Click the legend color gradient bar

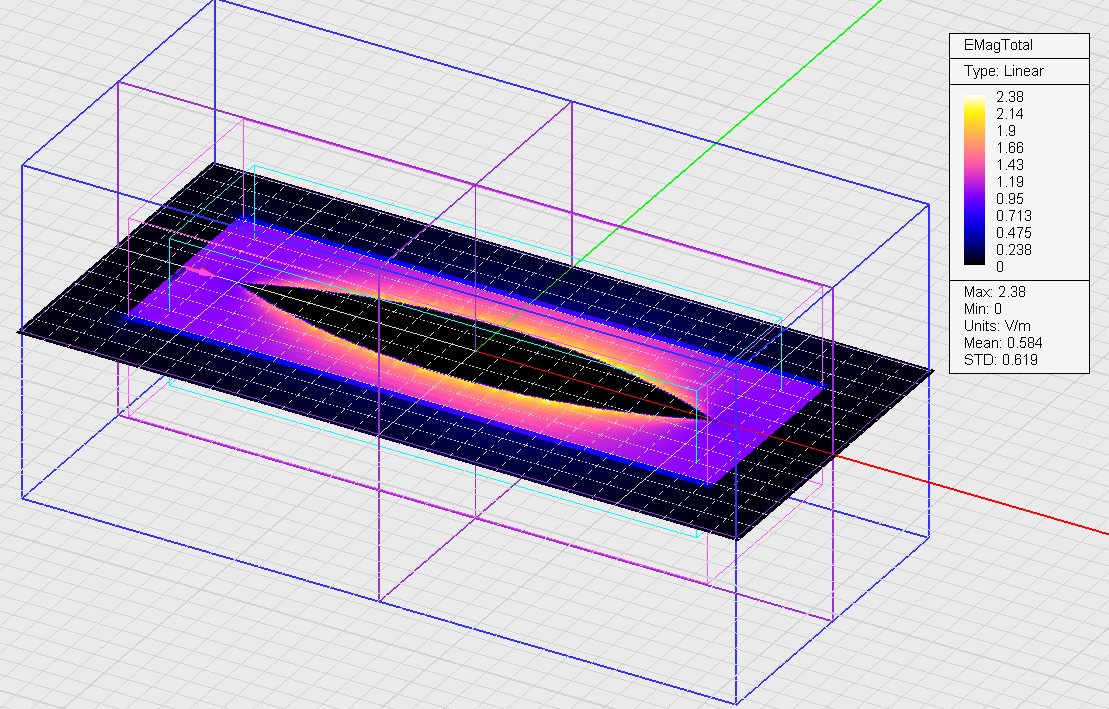[x=976, y=181]
